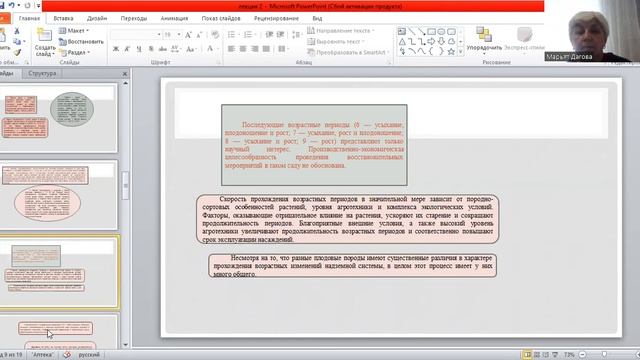Toggle Underline (Ч) formatting
The width and height of the screenshot is (640, 360).
coord(139,49)
